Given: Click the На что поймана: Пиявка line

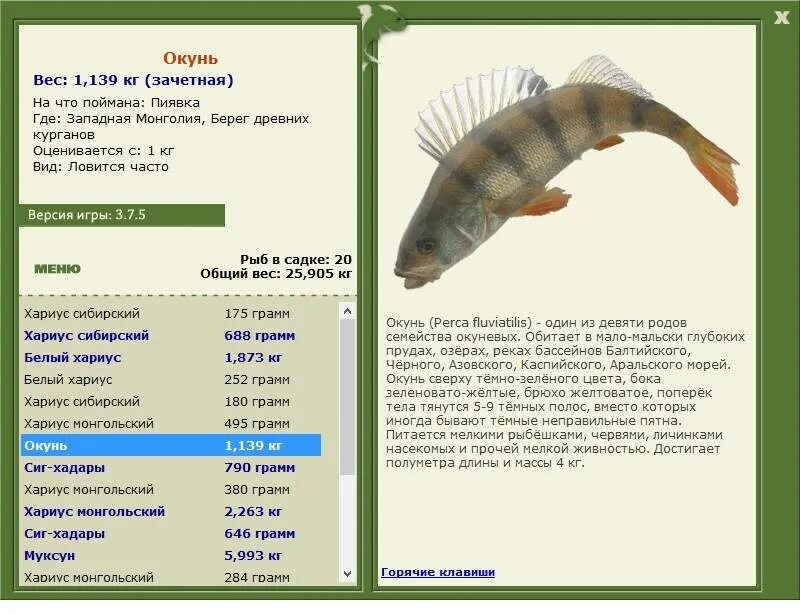Looking at the screenshot, I should tap(116, 103).
